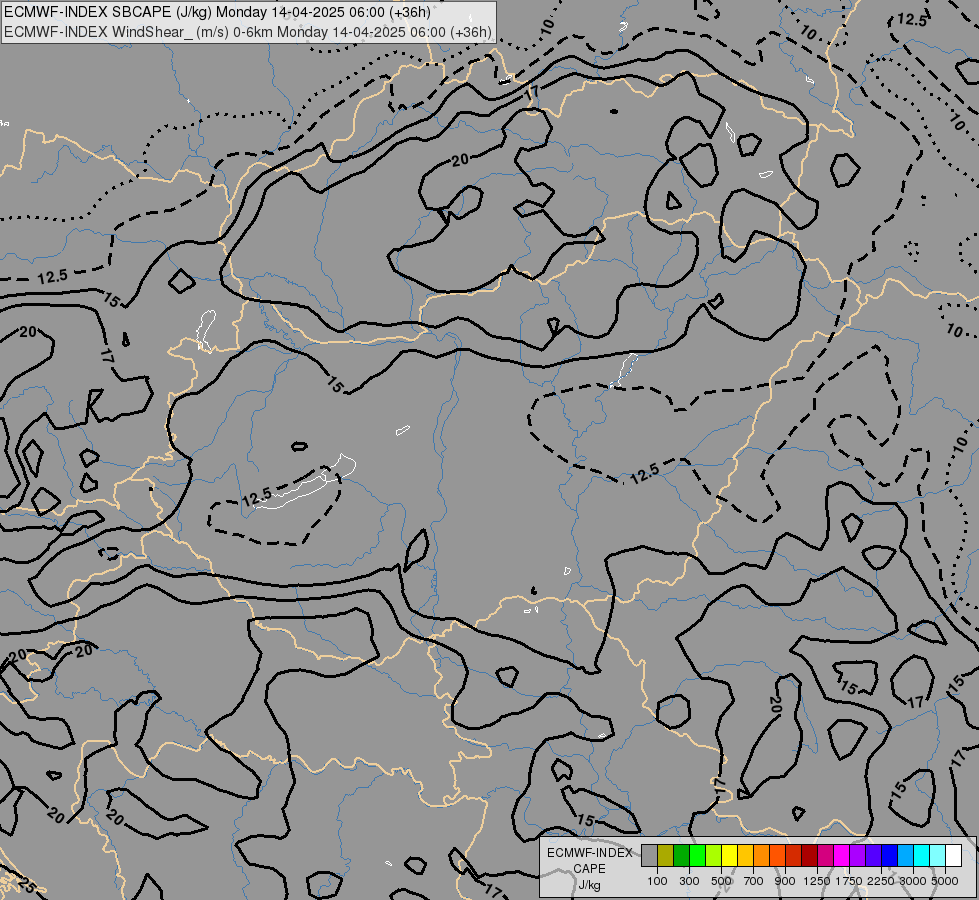Click the '2250' legend tick label
Viewport: 979px width, 900px height.
(x=881, y=881)
